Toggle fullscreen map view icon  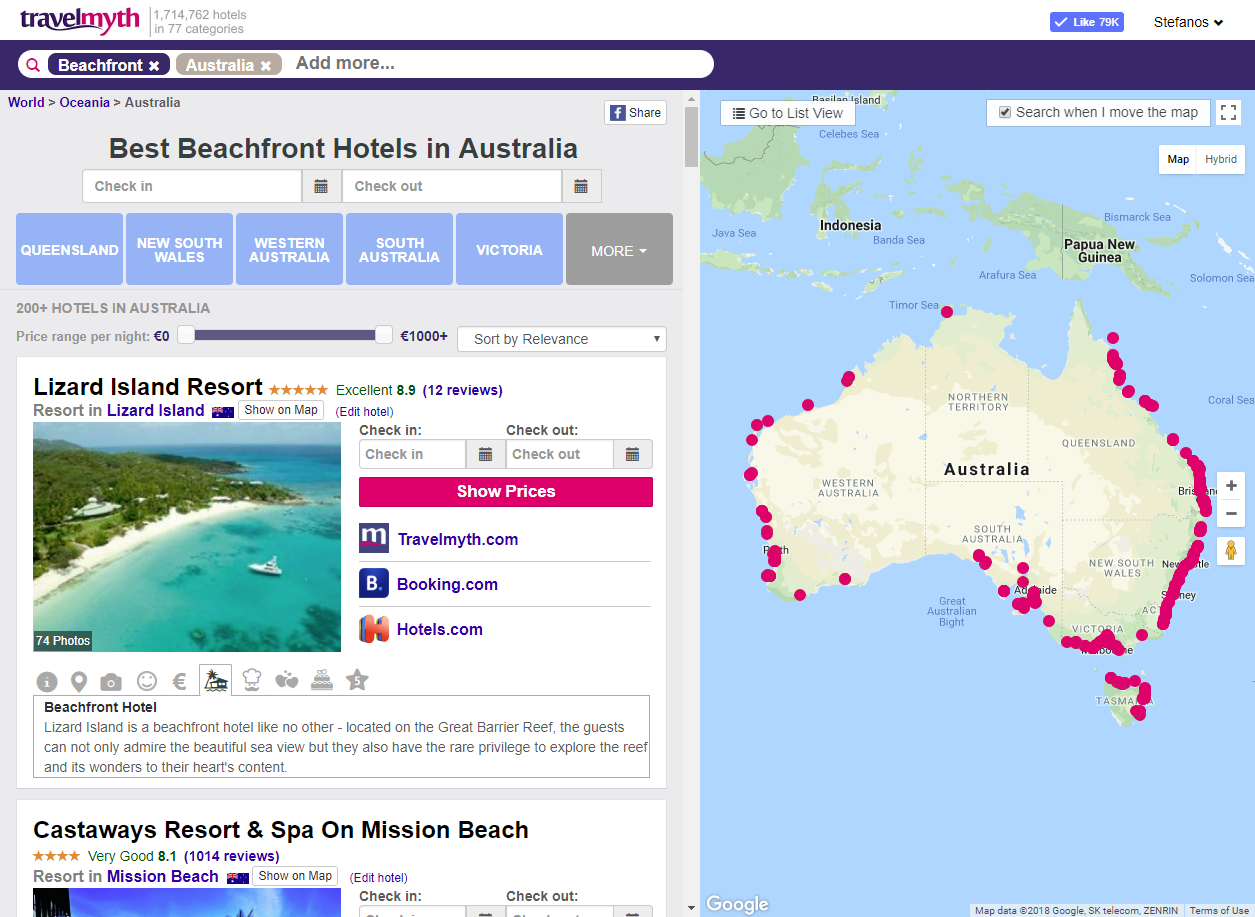tap(1228, 113)
